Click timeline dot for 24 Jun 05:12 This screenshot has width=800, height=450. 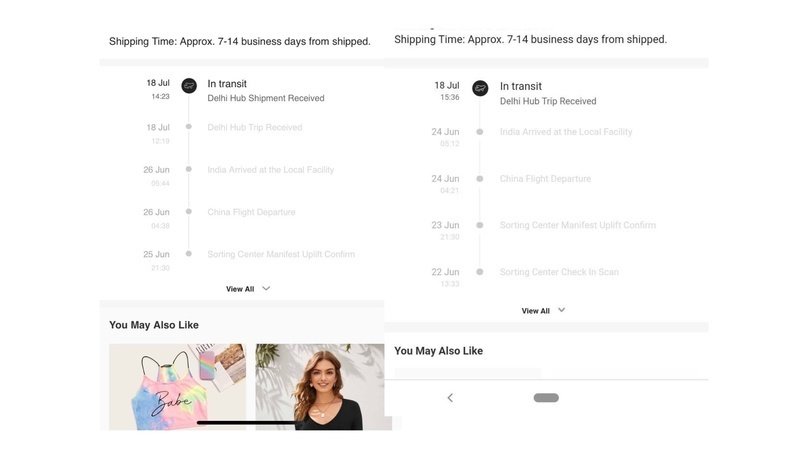pos(480,132)
